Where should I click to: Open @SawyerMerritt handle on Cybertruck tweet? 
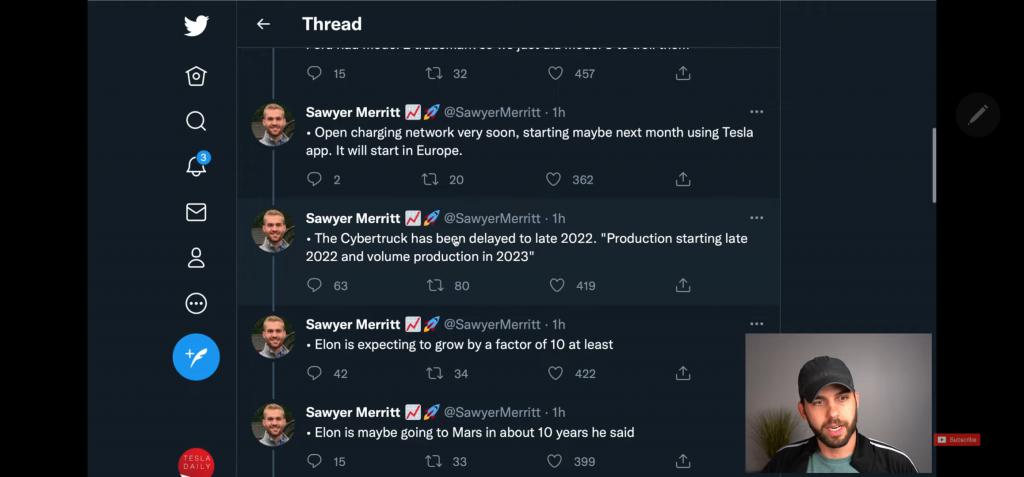[491, 218]
